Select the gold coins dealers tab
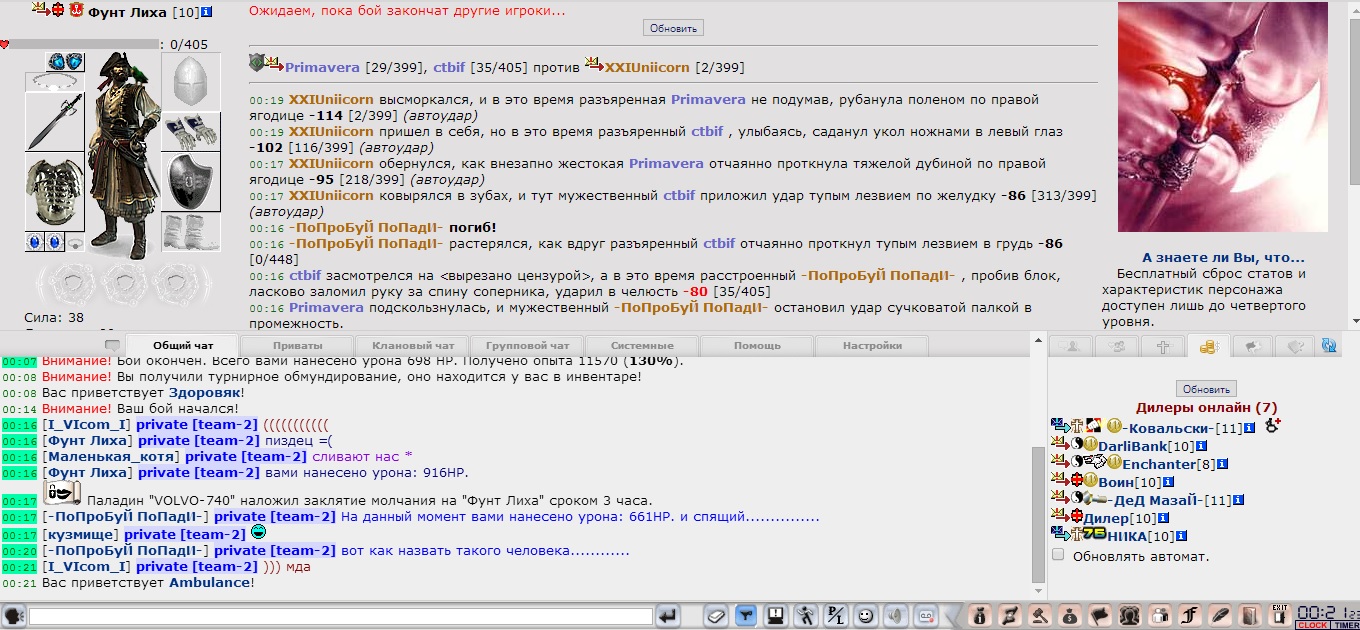The width and height of the screenshot is (1360, 630). pos(1207,346)
